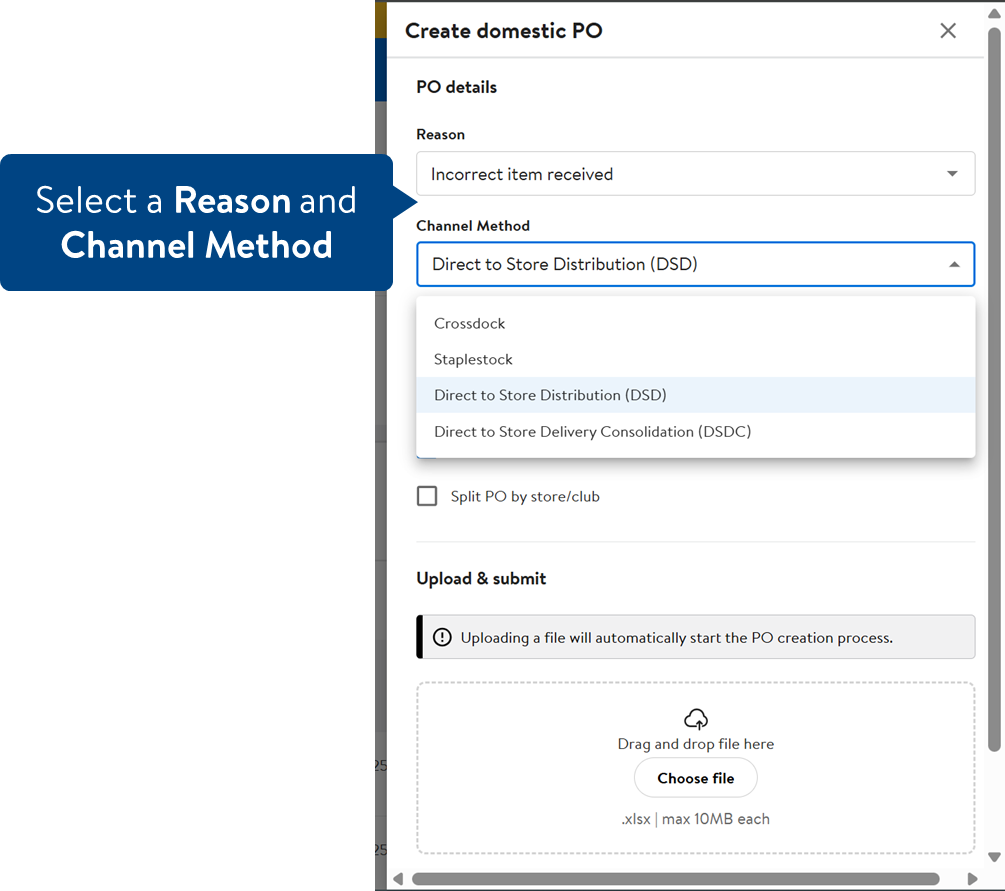Select Staplestock channel method
The height and width of the screenshot is (891, 1005).
tap(695, 360)
